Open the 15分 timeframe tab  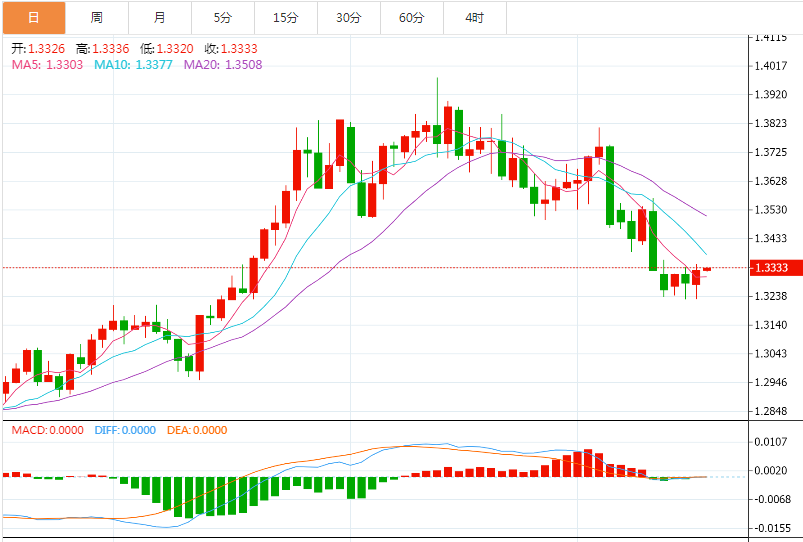286,18
